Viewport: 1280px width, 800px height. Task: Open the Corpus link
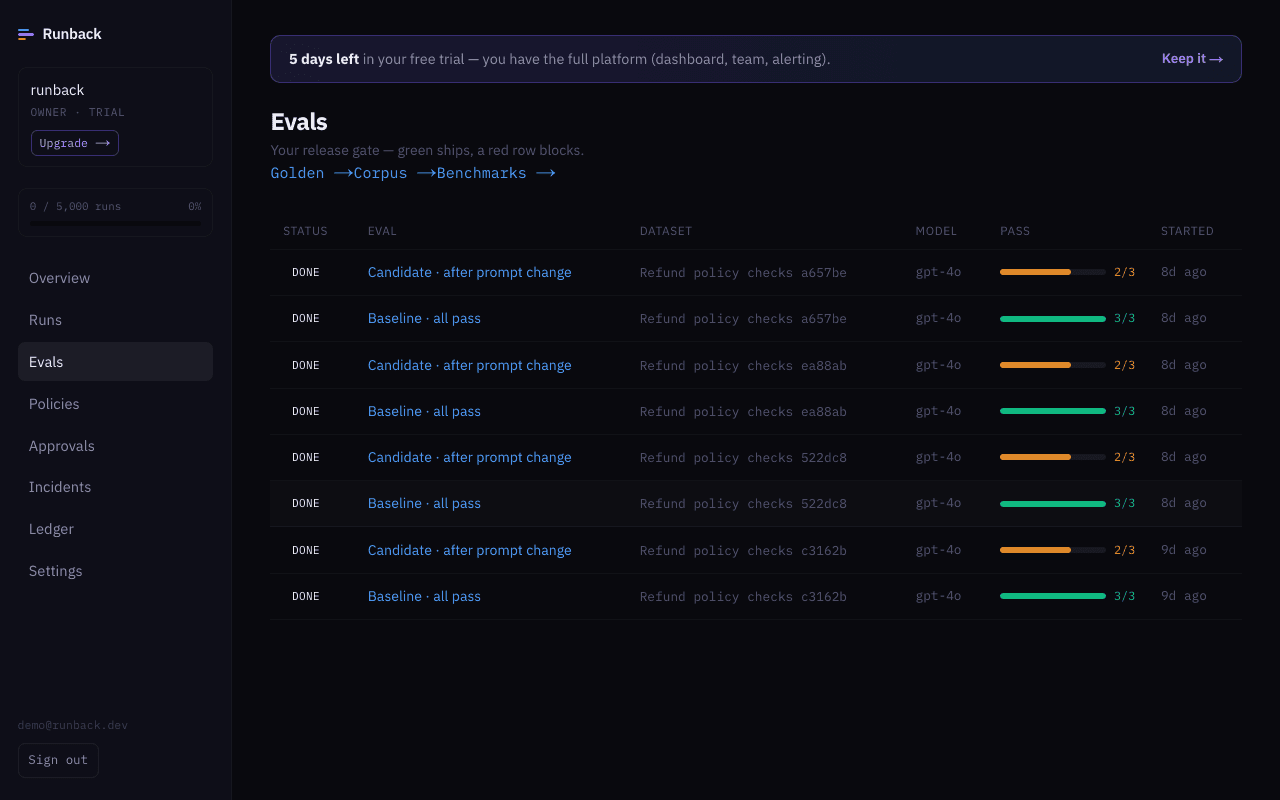(x=395, y=173)
